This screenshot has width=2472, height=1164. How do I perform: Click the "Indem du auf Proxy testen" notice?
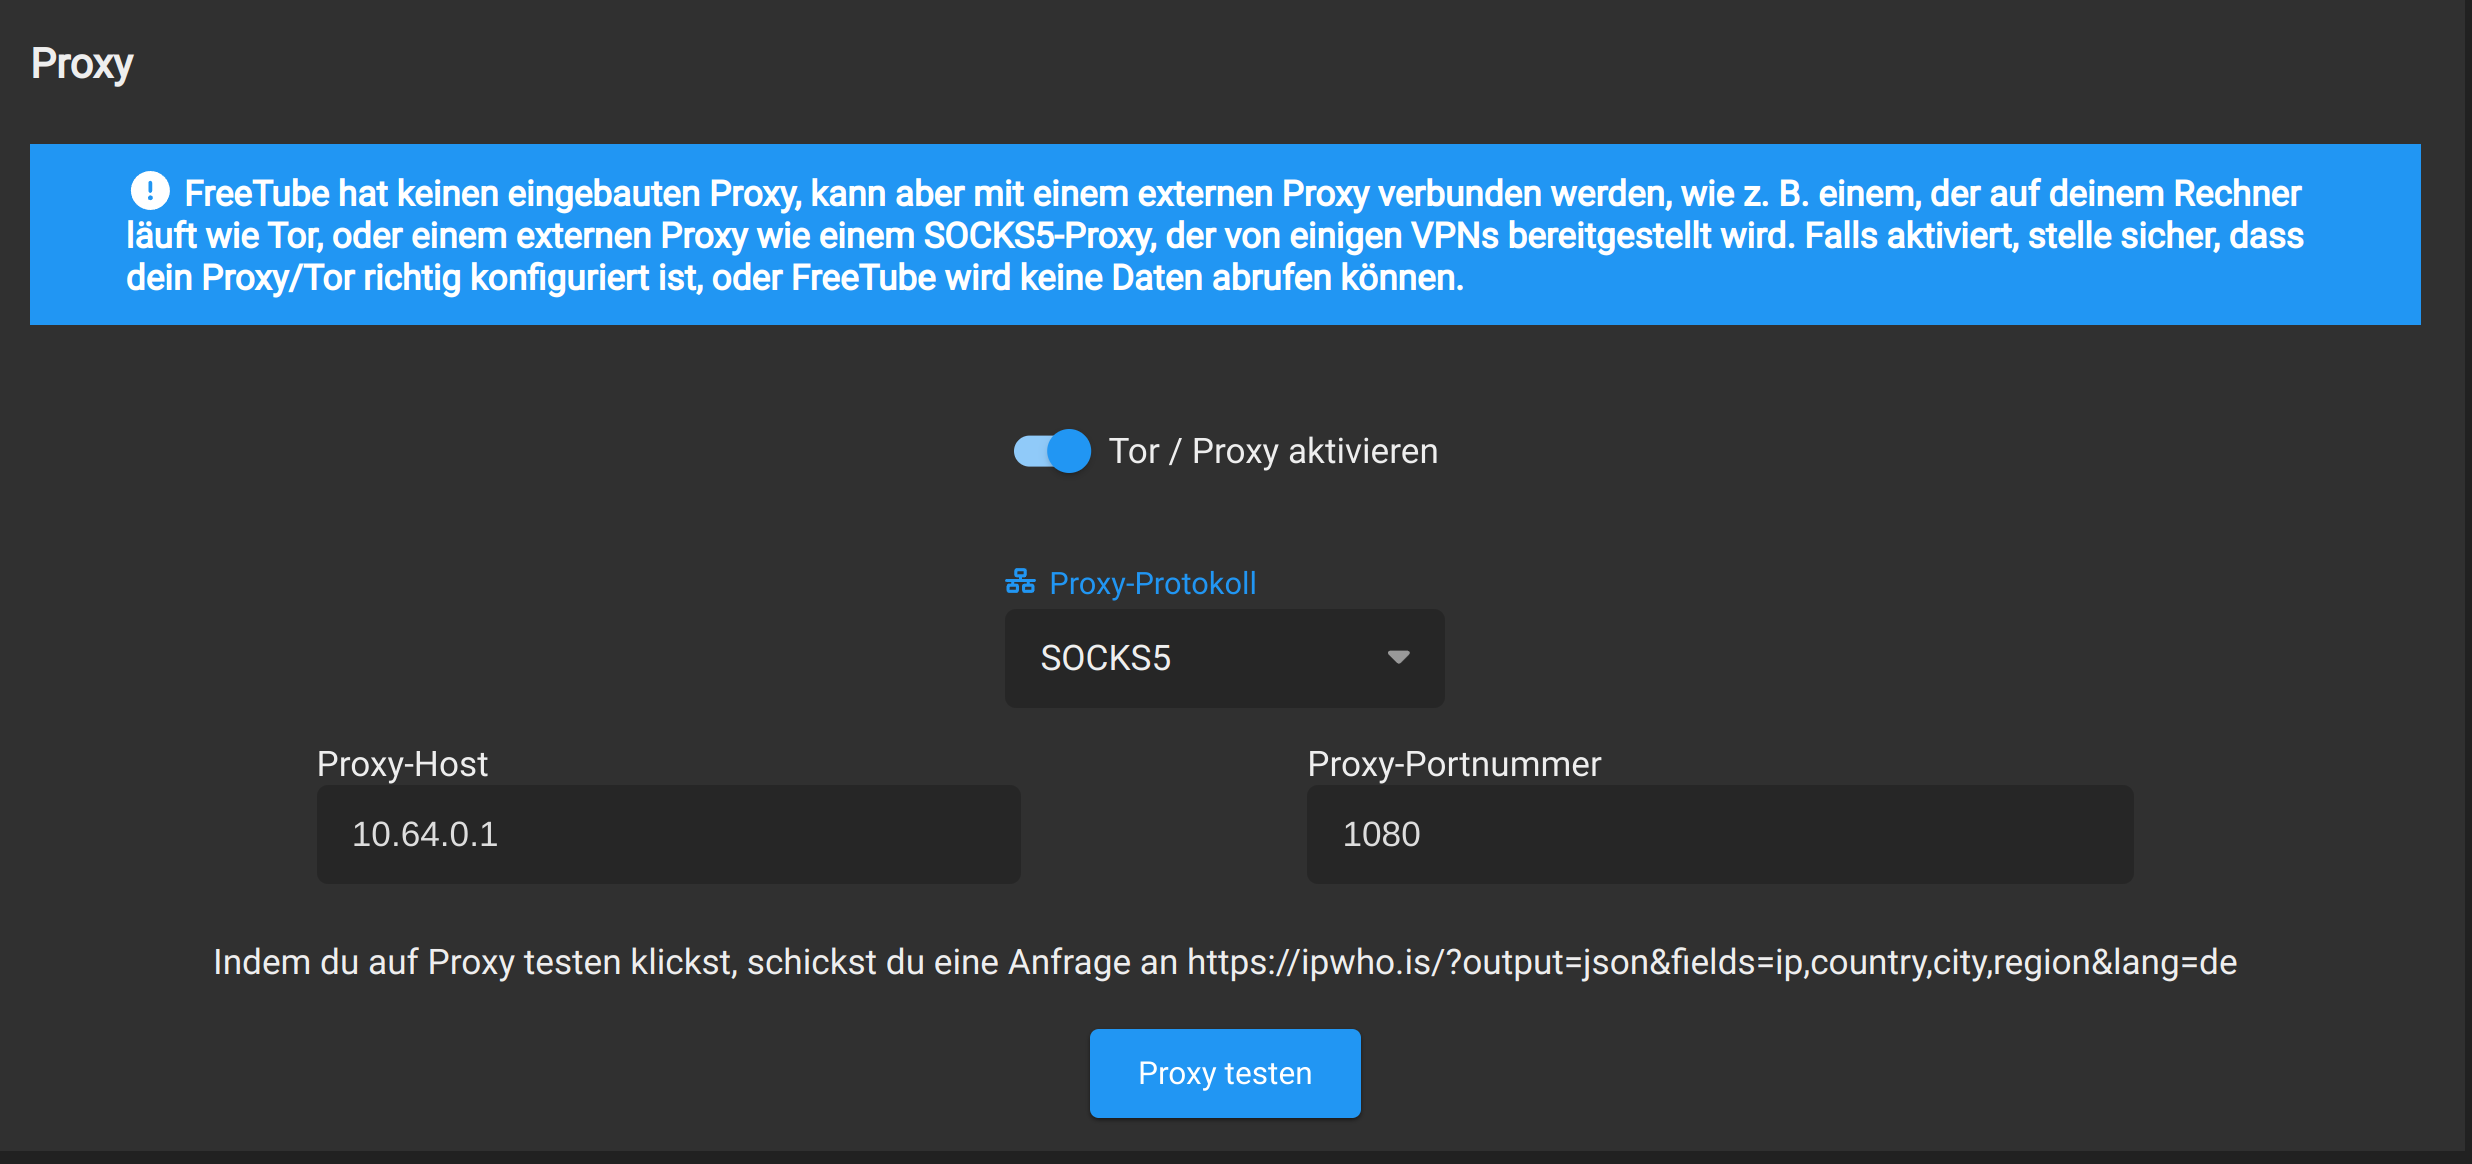[700, 962]
